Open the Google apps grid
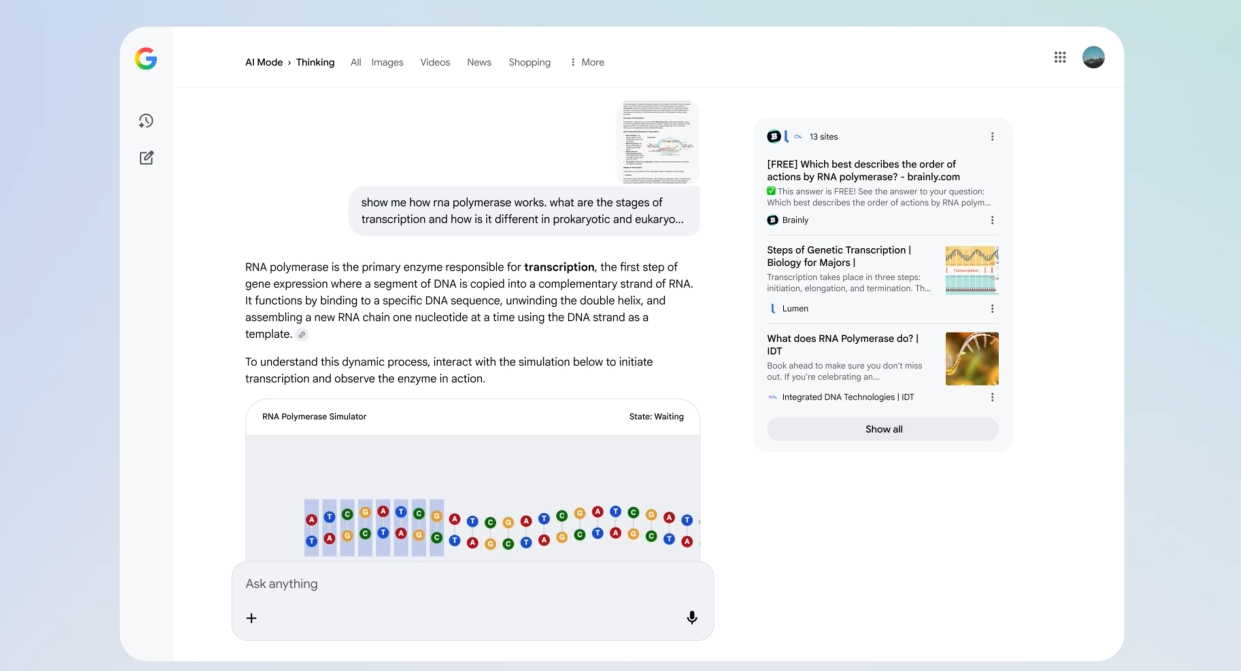The image size is (1241, 671). coord(1060,57)
